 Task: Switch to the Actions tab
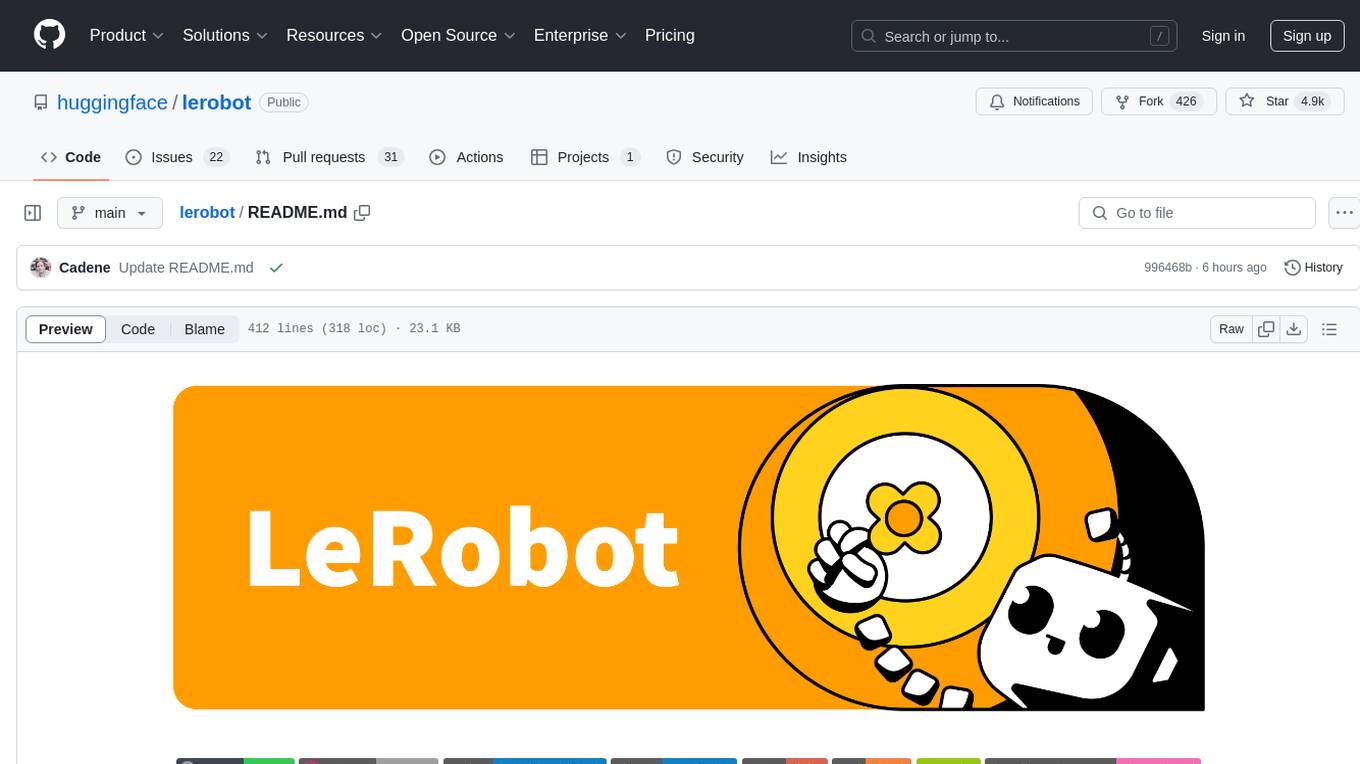pyautogui.click(x=466, y=157)
